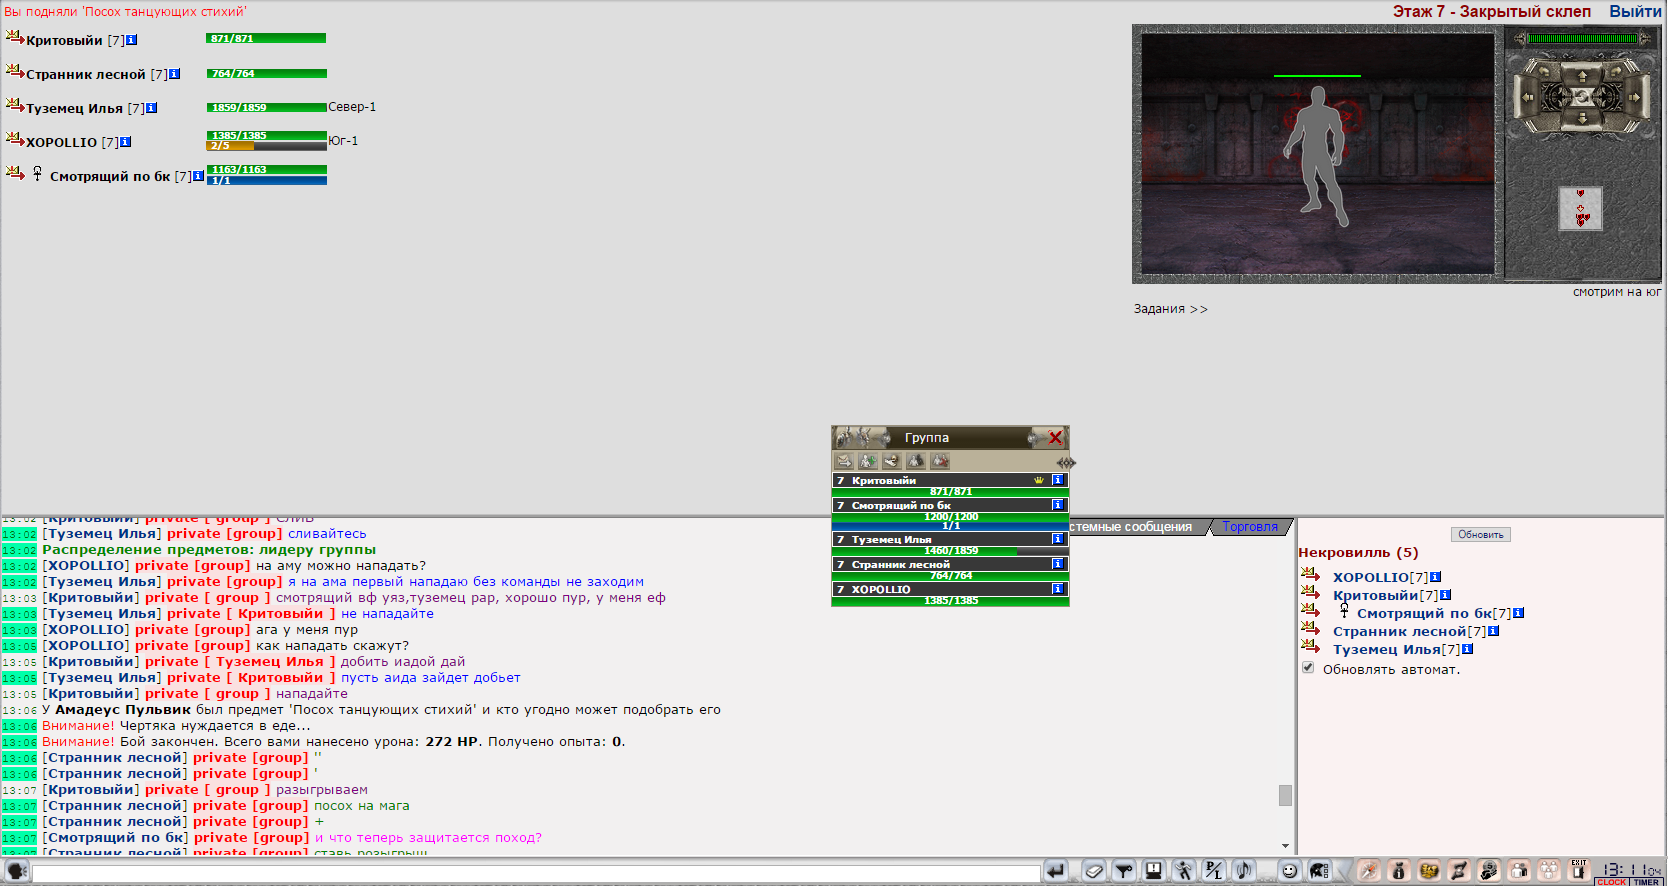Open the gold treasure pile icon

(x=1429, y=871)
